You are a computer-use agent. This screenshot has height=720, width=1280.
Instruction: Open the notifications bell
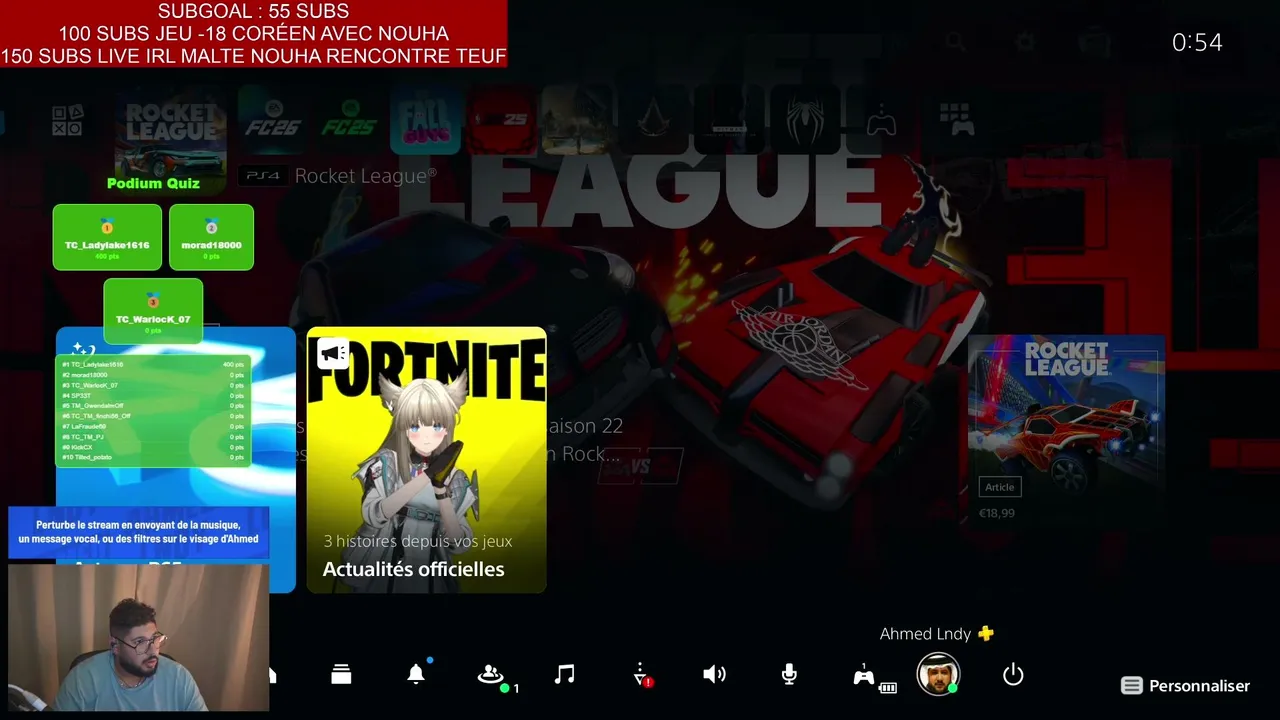(416, 674)
